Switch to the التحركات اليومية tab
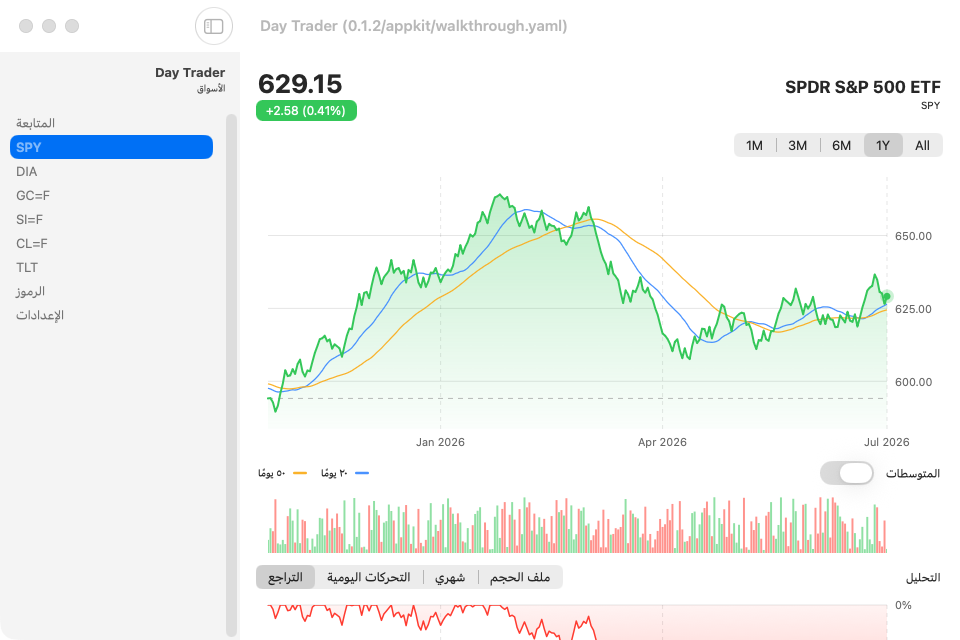The width and height of the screenshot is (960, 640). point(369,577)
